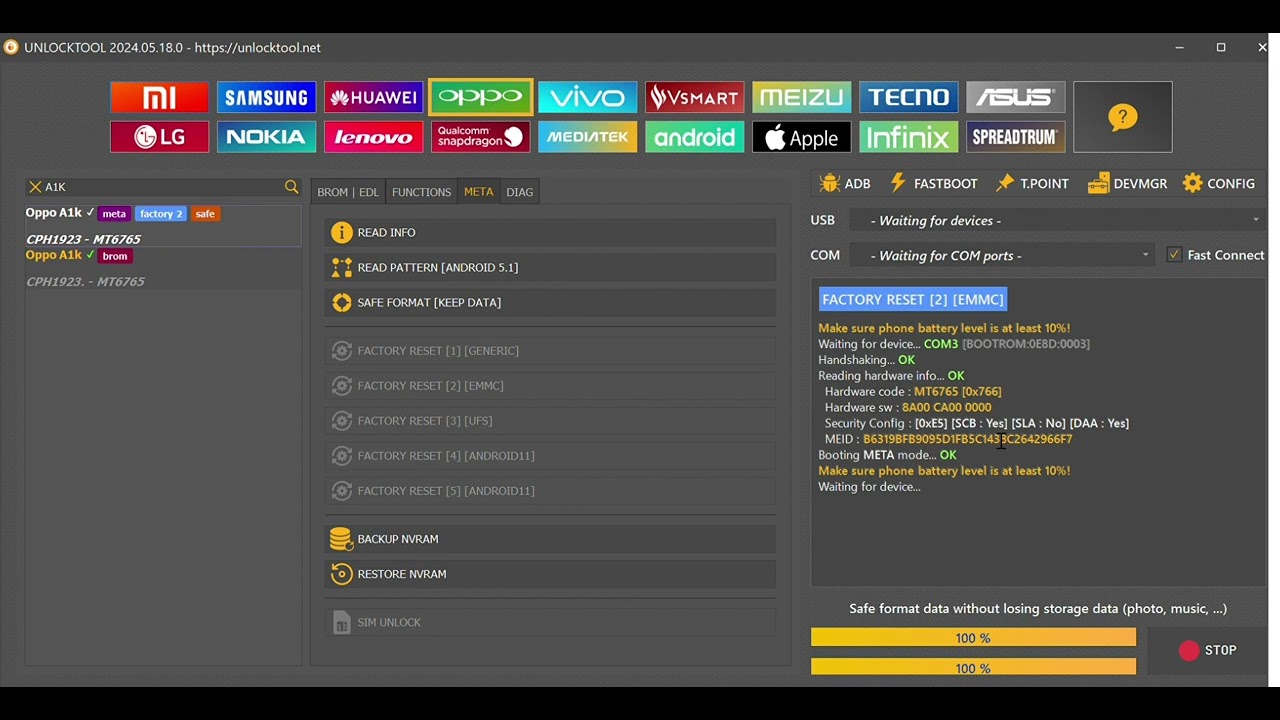Click the meta tag badge

[114, 214]
